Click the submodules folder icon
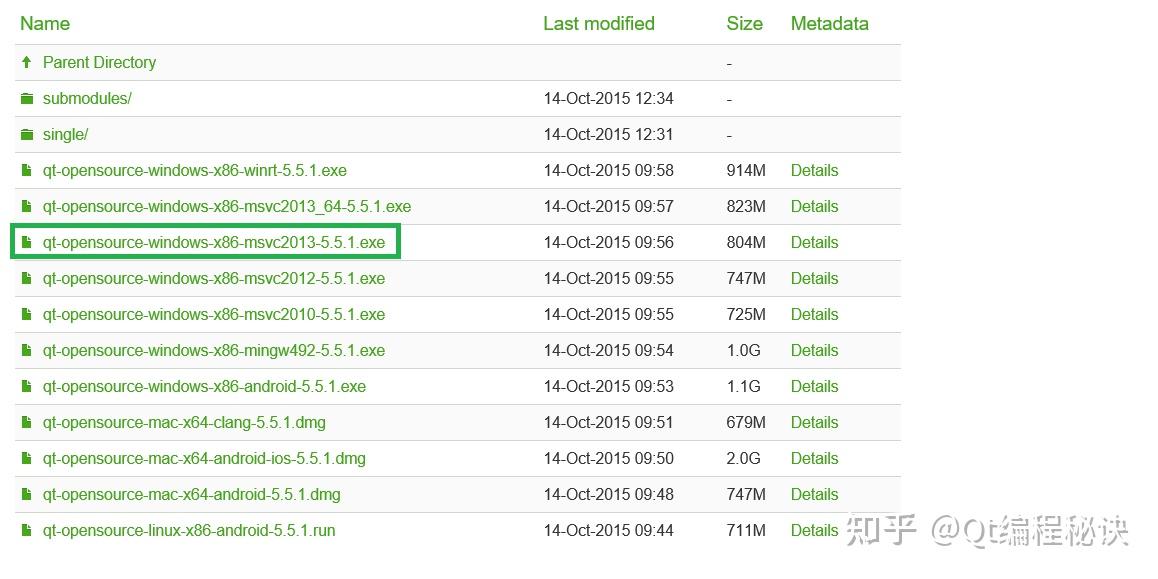This screenshot has height=579, width=1158. coord(27,98)
